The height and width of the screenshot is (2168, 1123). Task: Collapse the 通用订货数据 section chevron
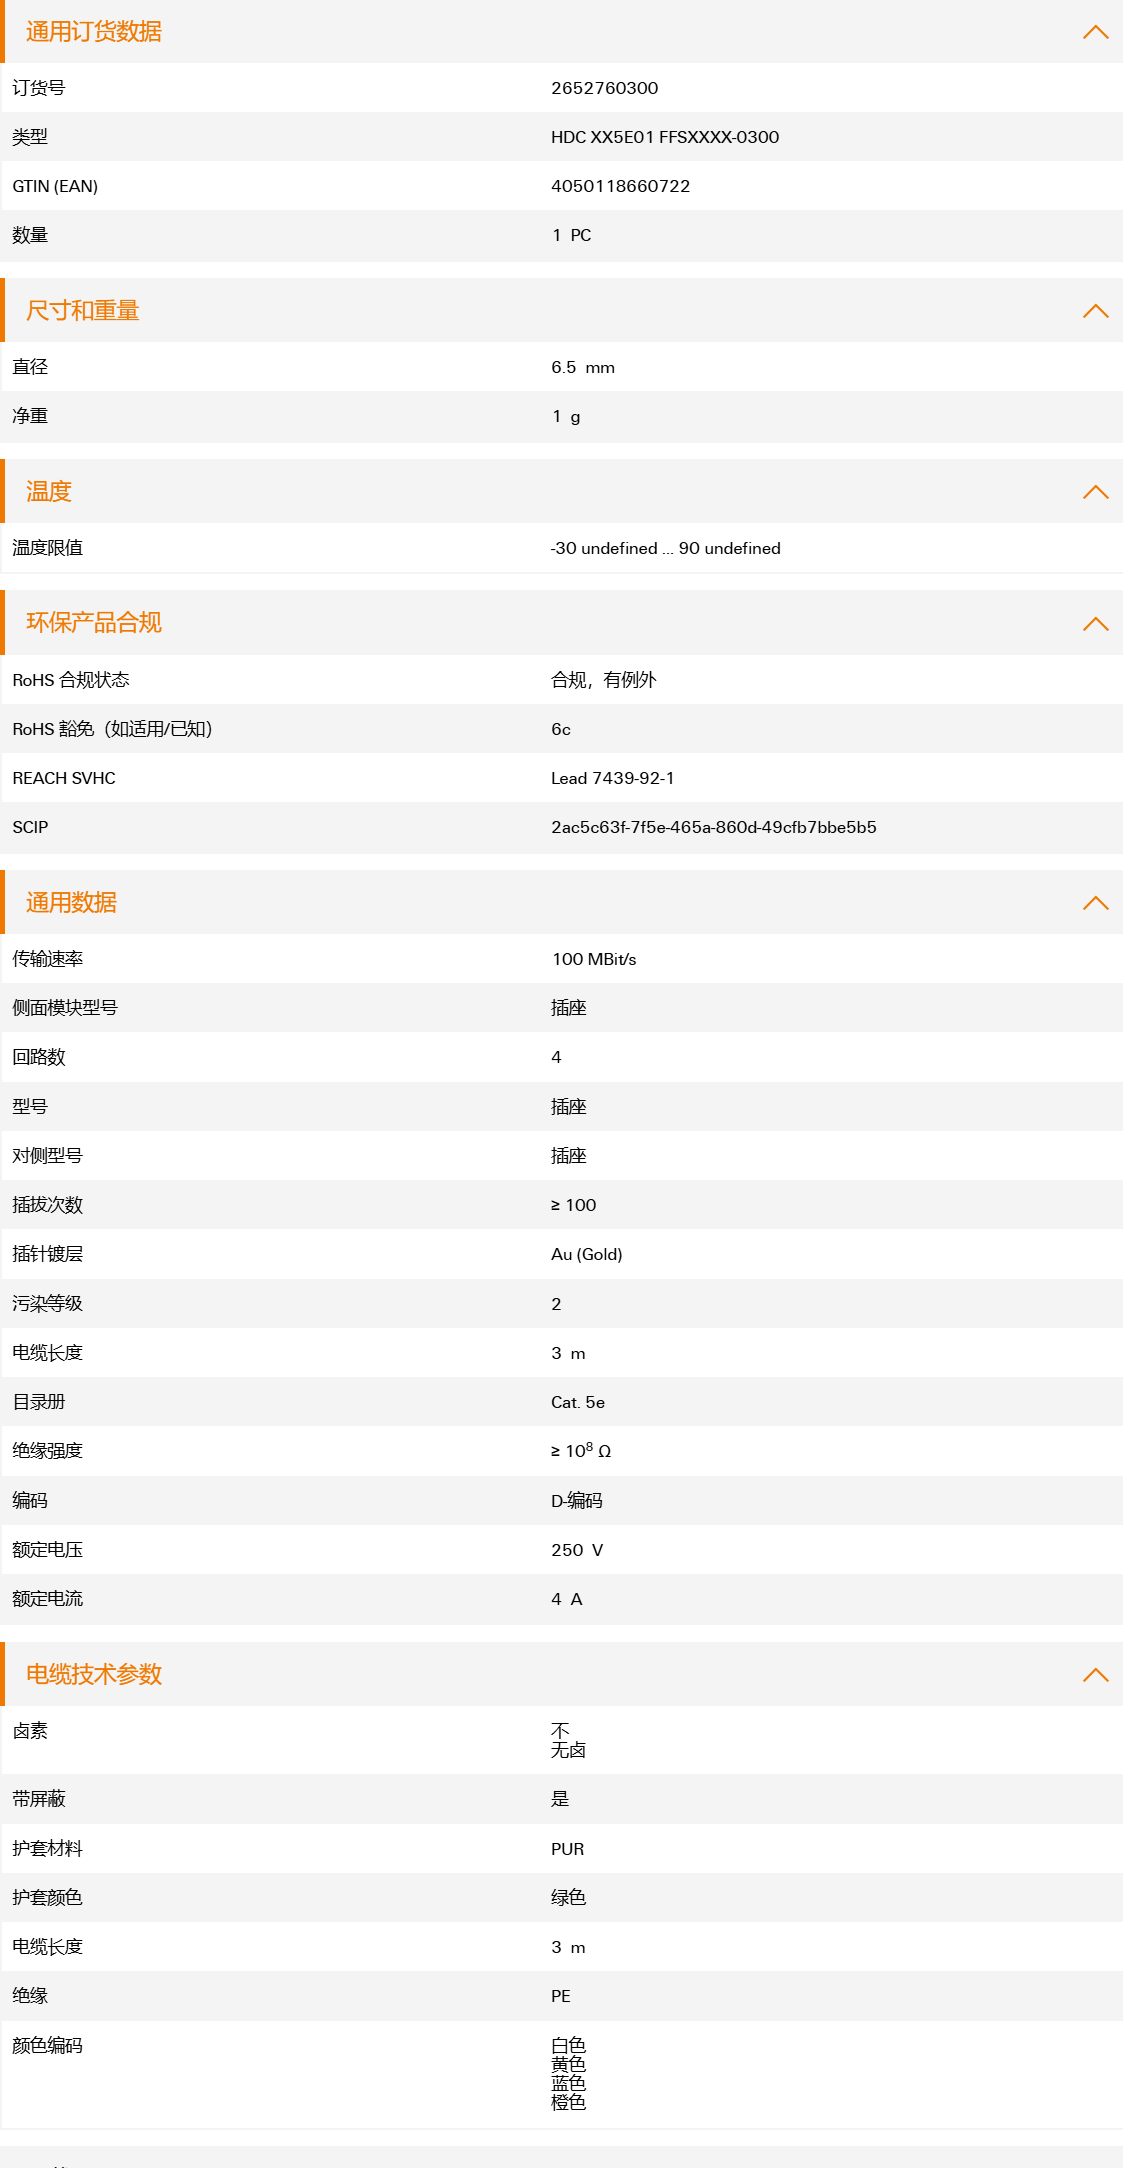[1096, 32]
